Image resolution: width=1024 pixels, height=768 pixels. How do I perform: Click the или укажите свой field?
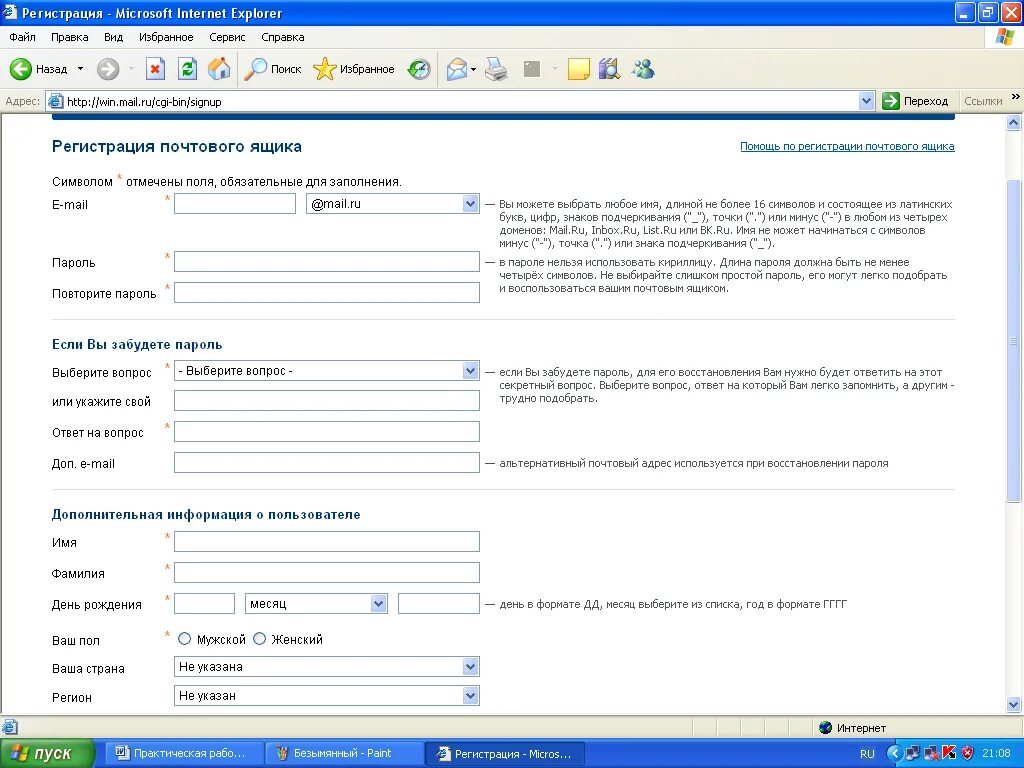(327, 400)
